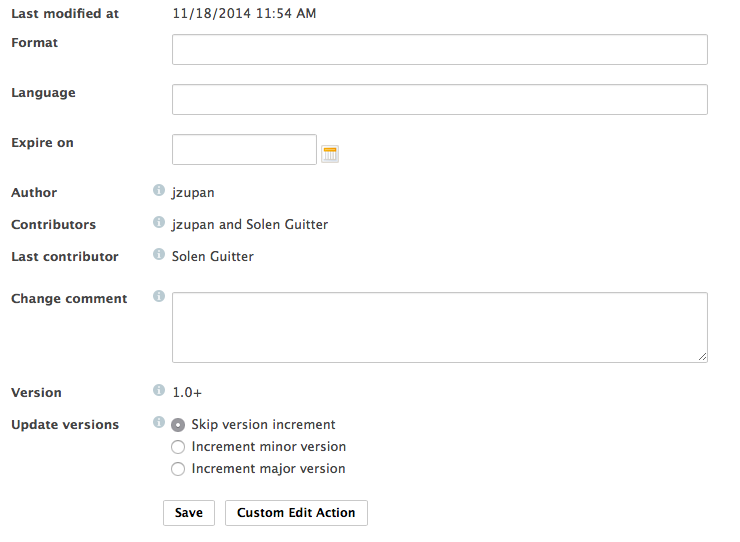Viewport: 740px width, 542px height.
Task: Click the info icon beside Contributors
Action: pos(159,222)
